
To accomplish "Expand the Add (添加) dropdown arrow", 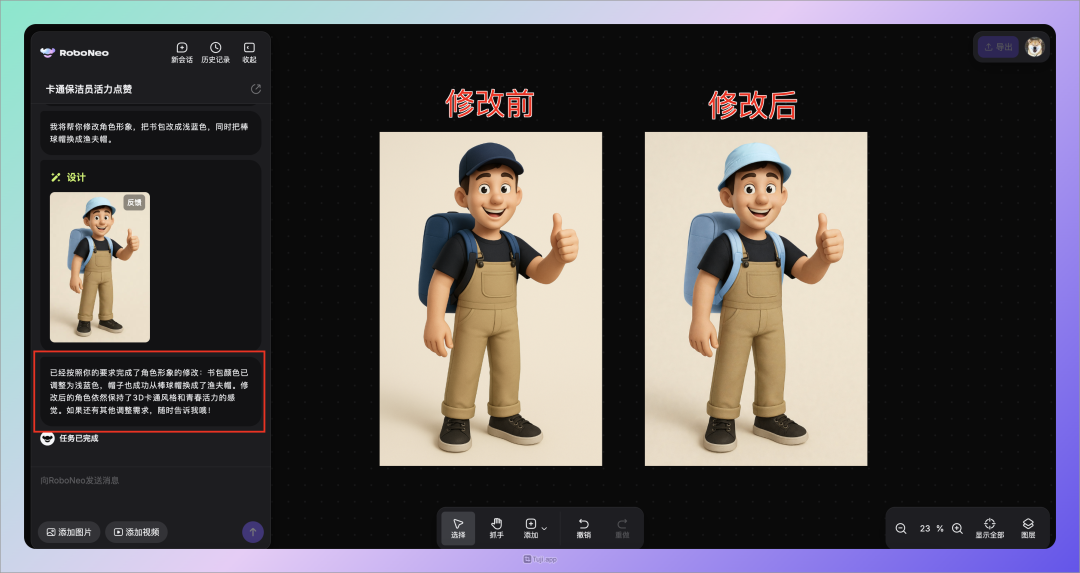I will pos(545,527).
